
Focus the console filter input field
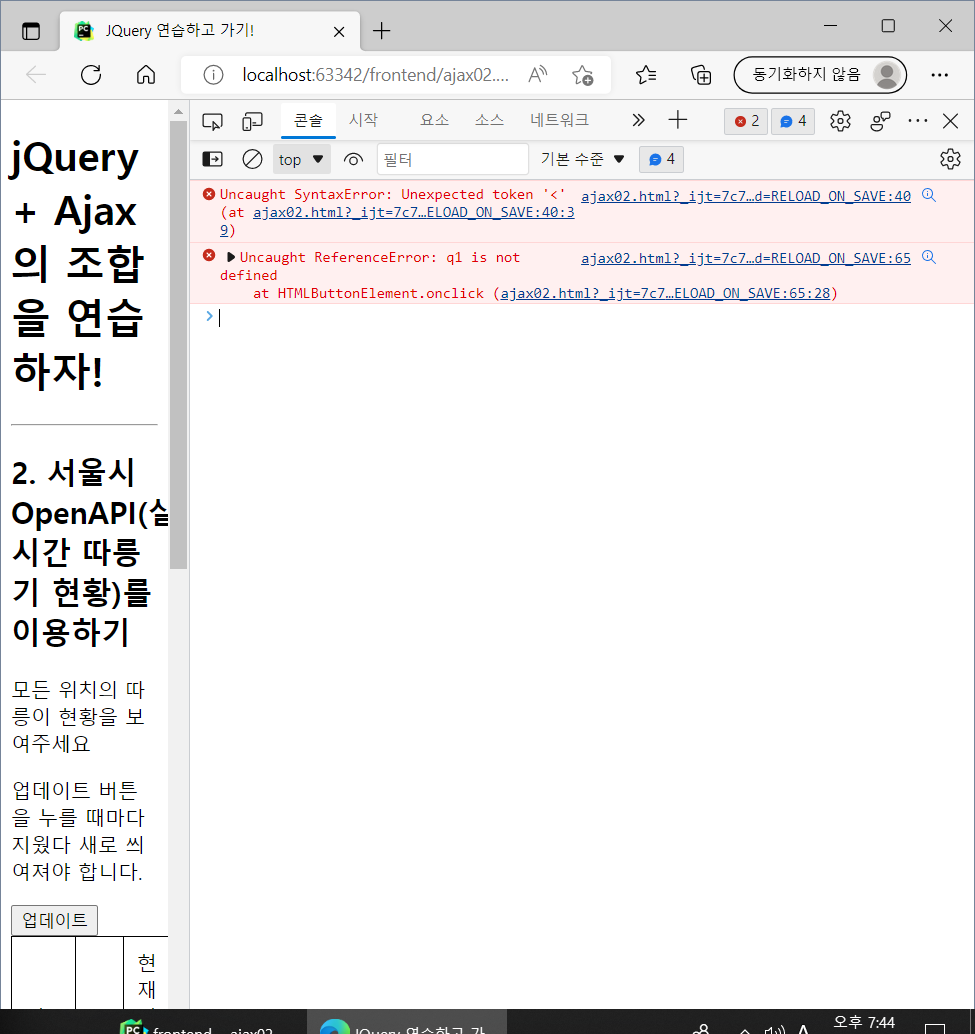[x=453, y=160]
